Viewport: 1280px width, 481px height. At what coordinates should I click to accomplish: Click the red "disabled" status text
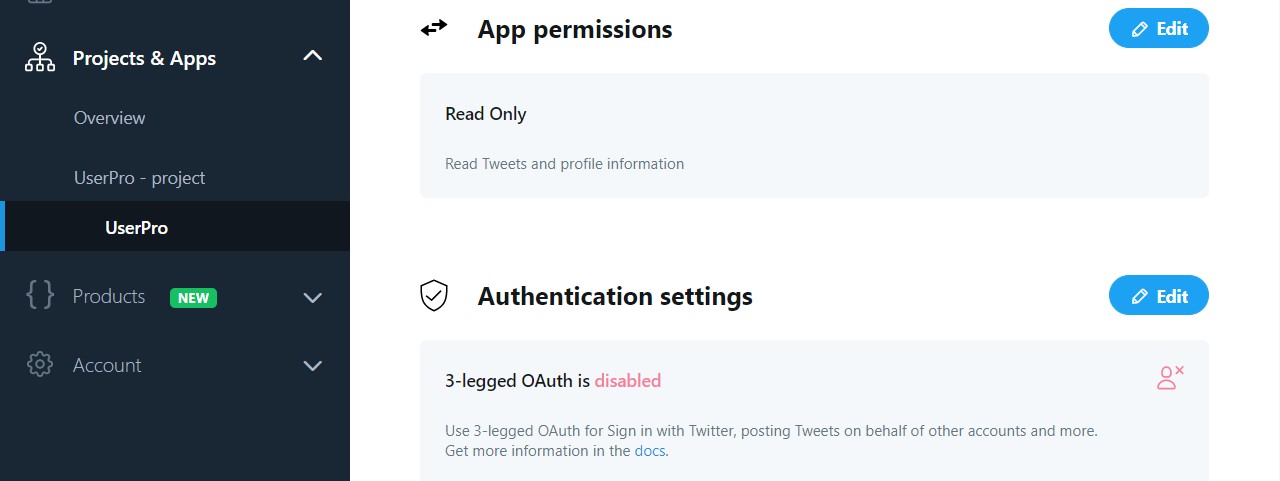[627, 381]
